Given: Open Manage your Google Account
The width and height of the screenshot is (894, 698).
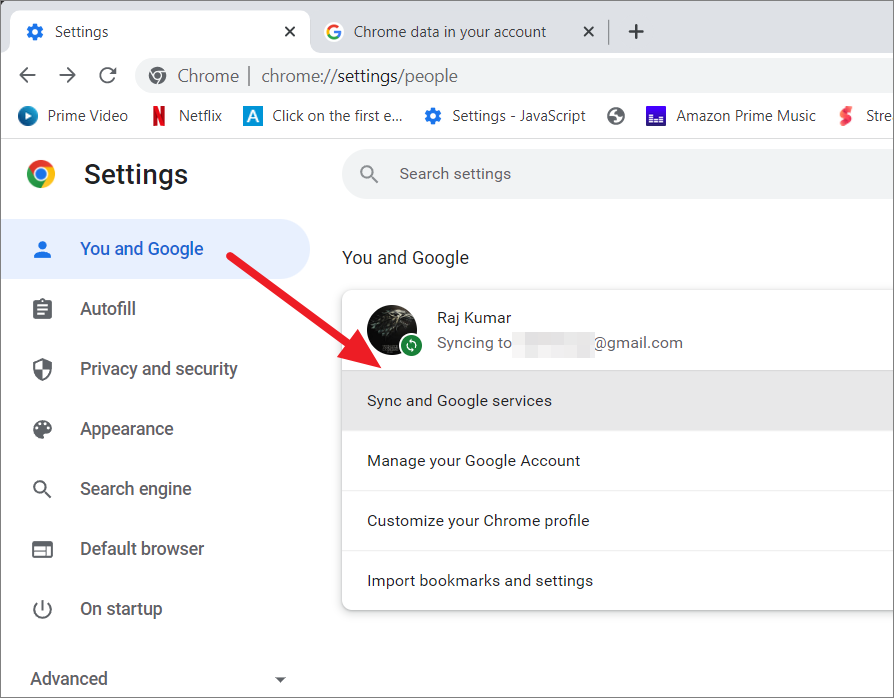Looking at the screenshot, I should pos(618,461).
